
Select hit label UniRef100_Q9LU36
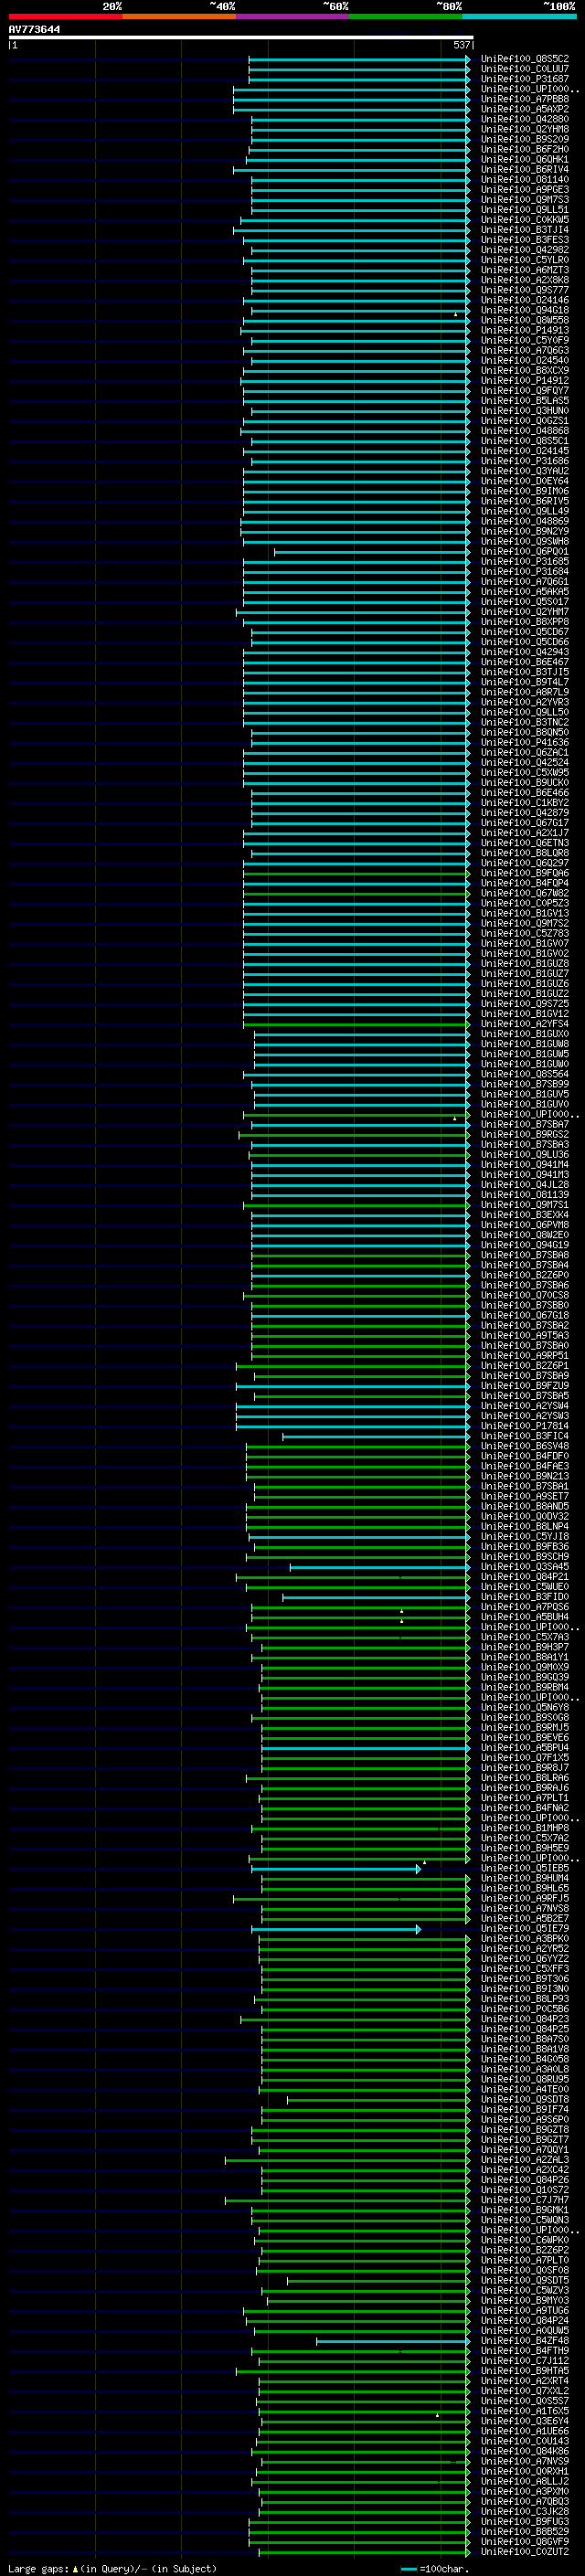click(525, 1154)
